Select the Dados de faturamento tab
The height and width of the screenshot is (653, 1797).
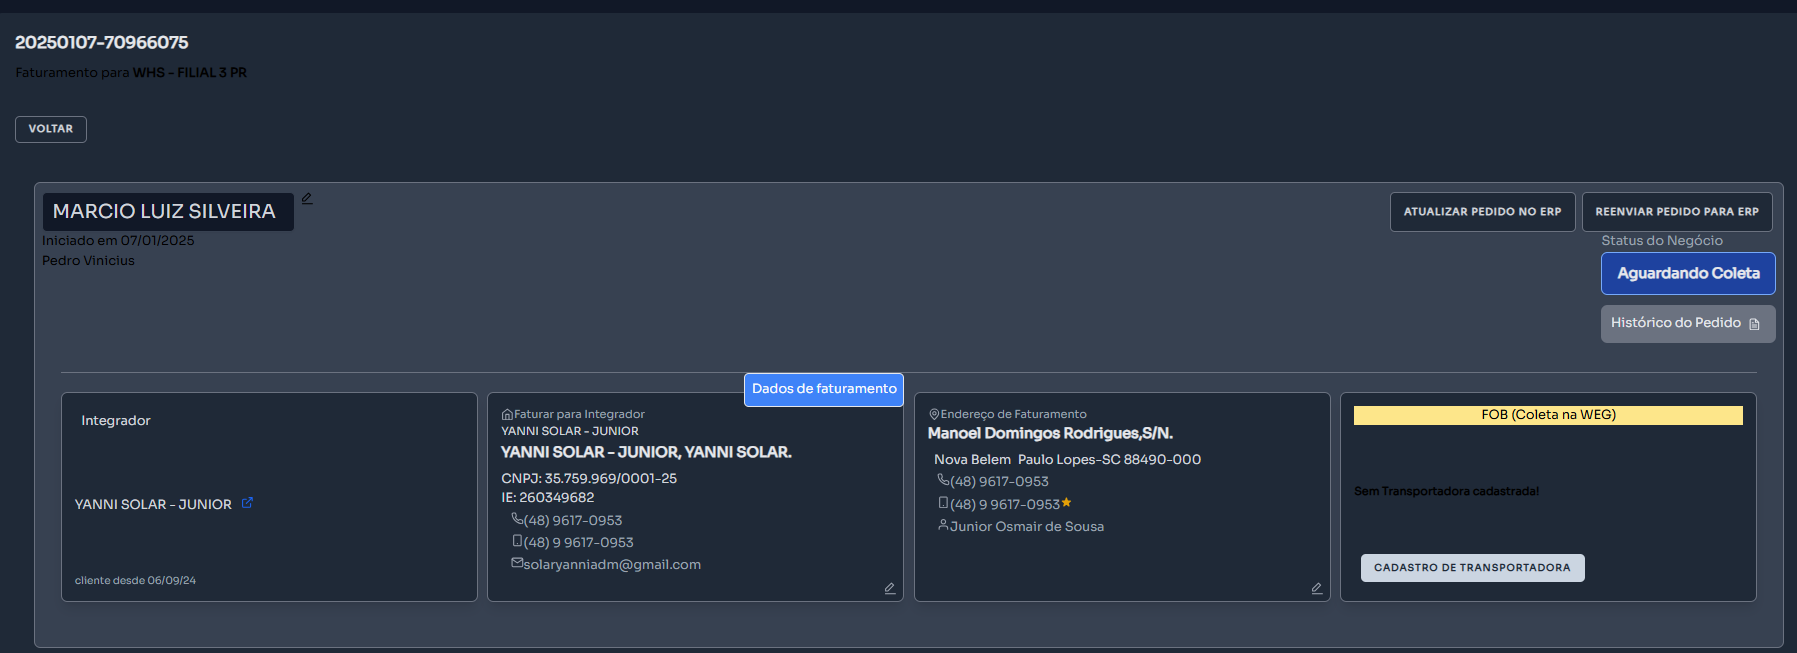click(823, 389)
